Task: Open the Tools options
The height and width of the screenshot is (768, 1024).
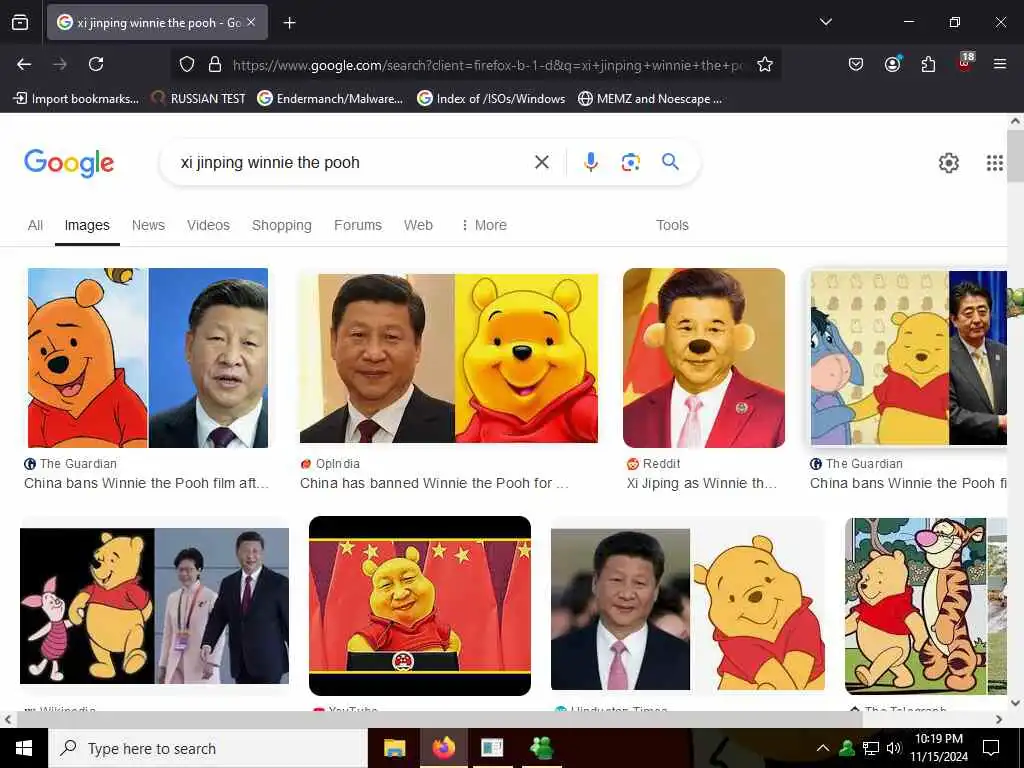Action: click(672, 225)
